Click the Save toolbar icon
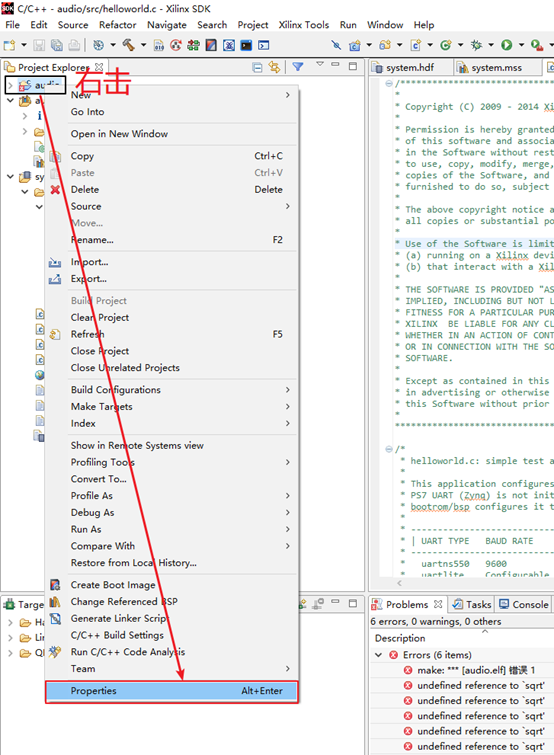This screenshot has height=755, width=554. pyautogui.click(x=39, y=45)
